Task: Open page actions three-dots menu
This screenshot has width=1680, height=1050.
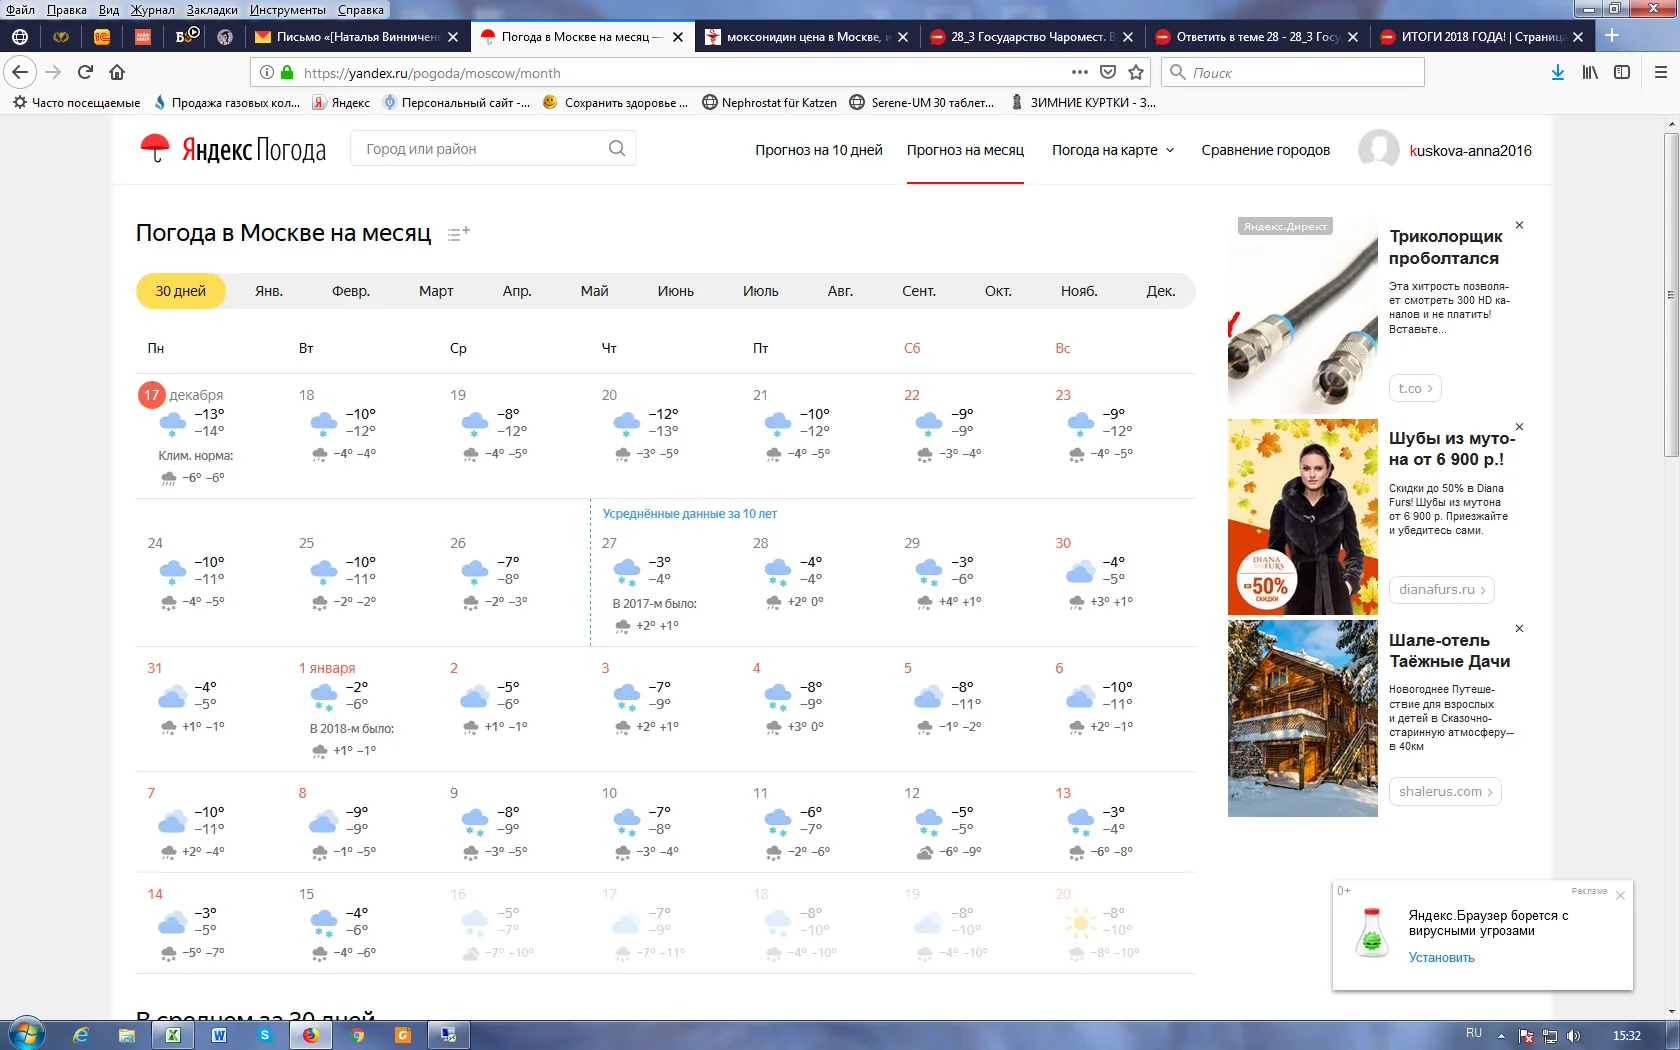Action: pyautogui.click(x=1079, y=72)
